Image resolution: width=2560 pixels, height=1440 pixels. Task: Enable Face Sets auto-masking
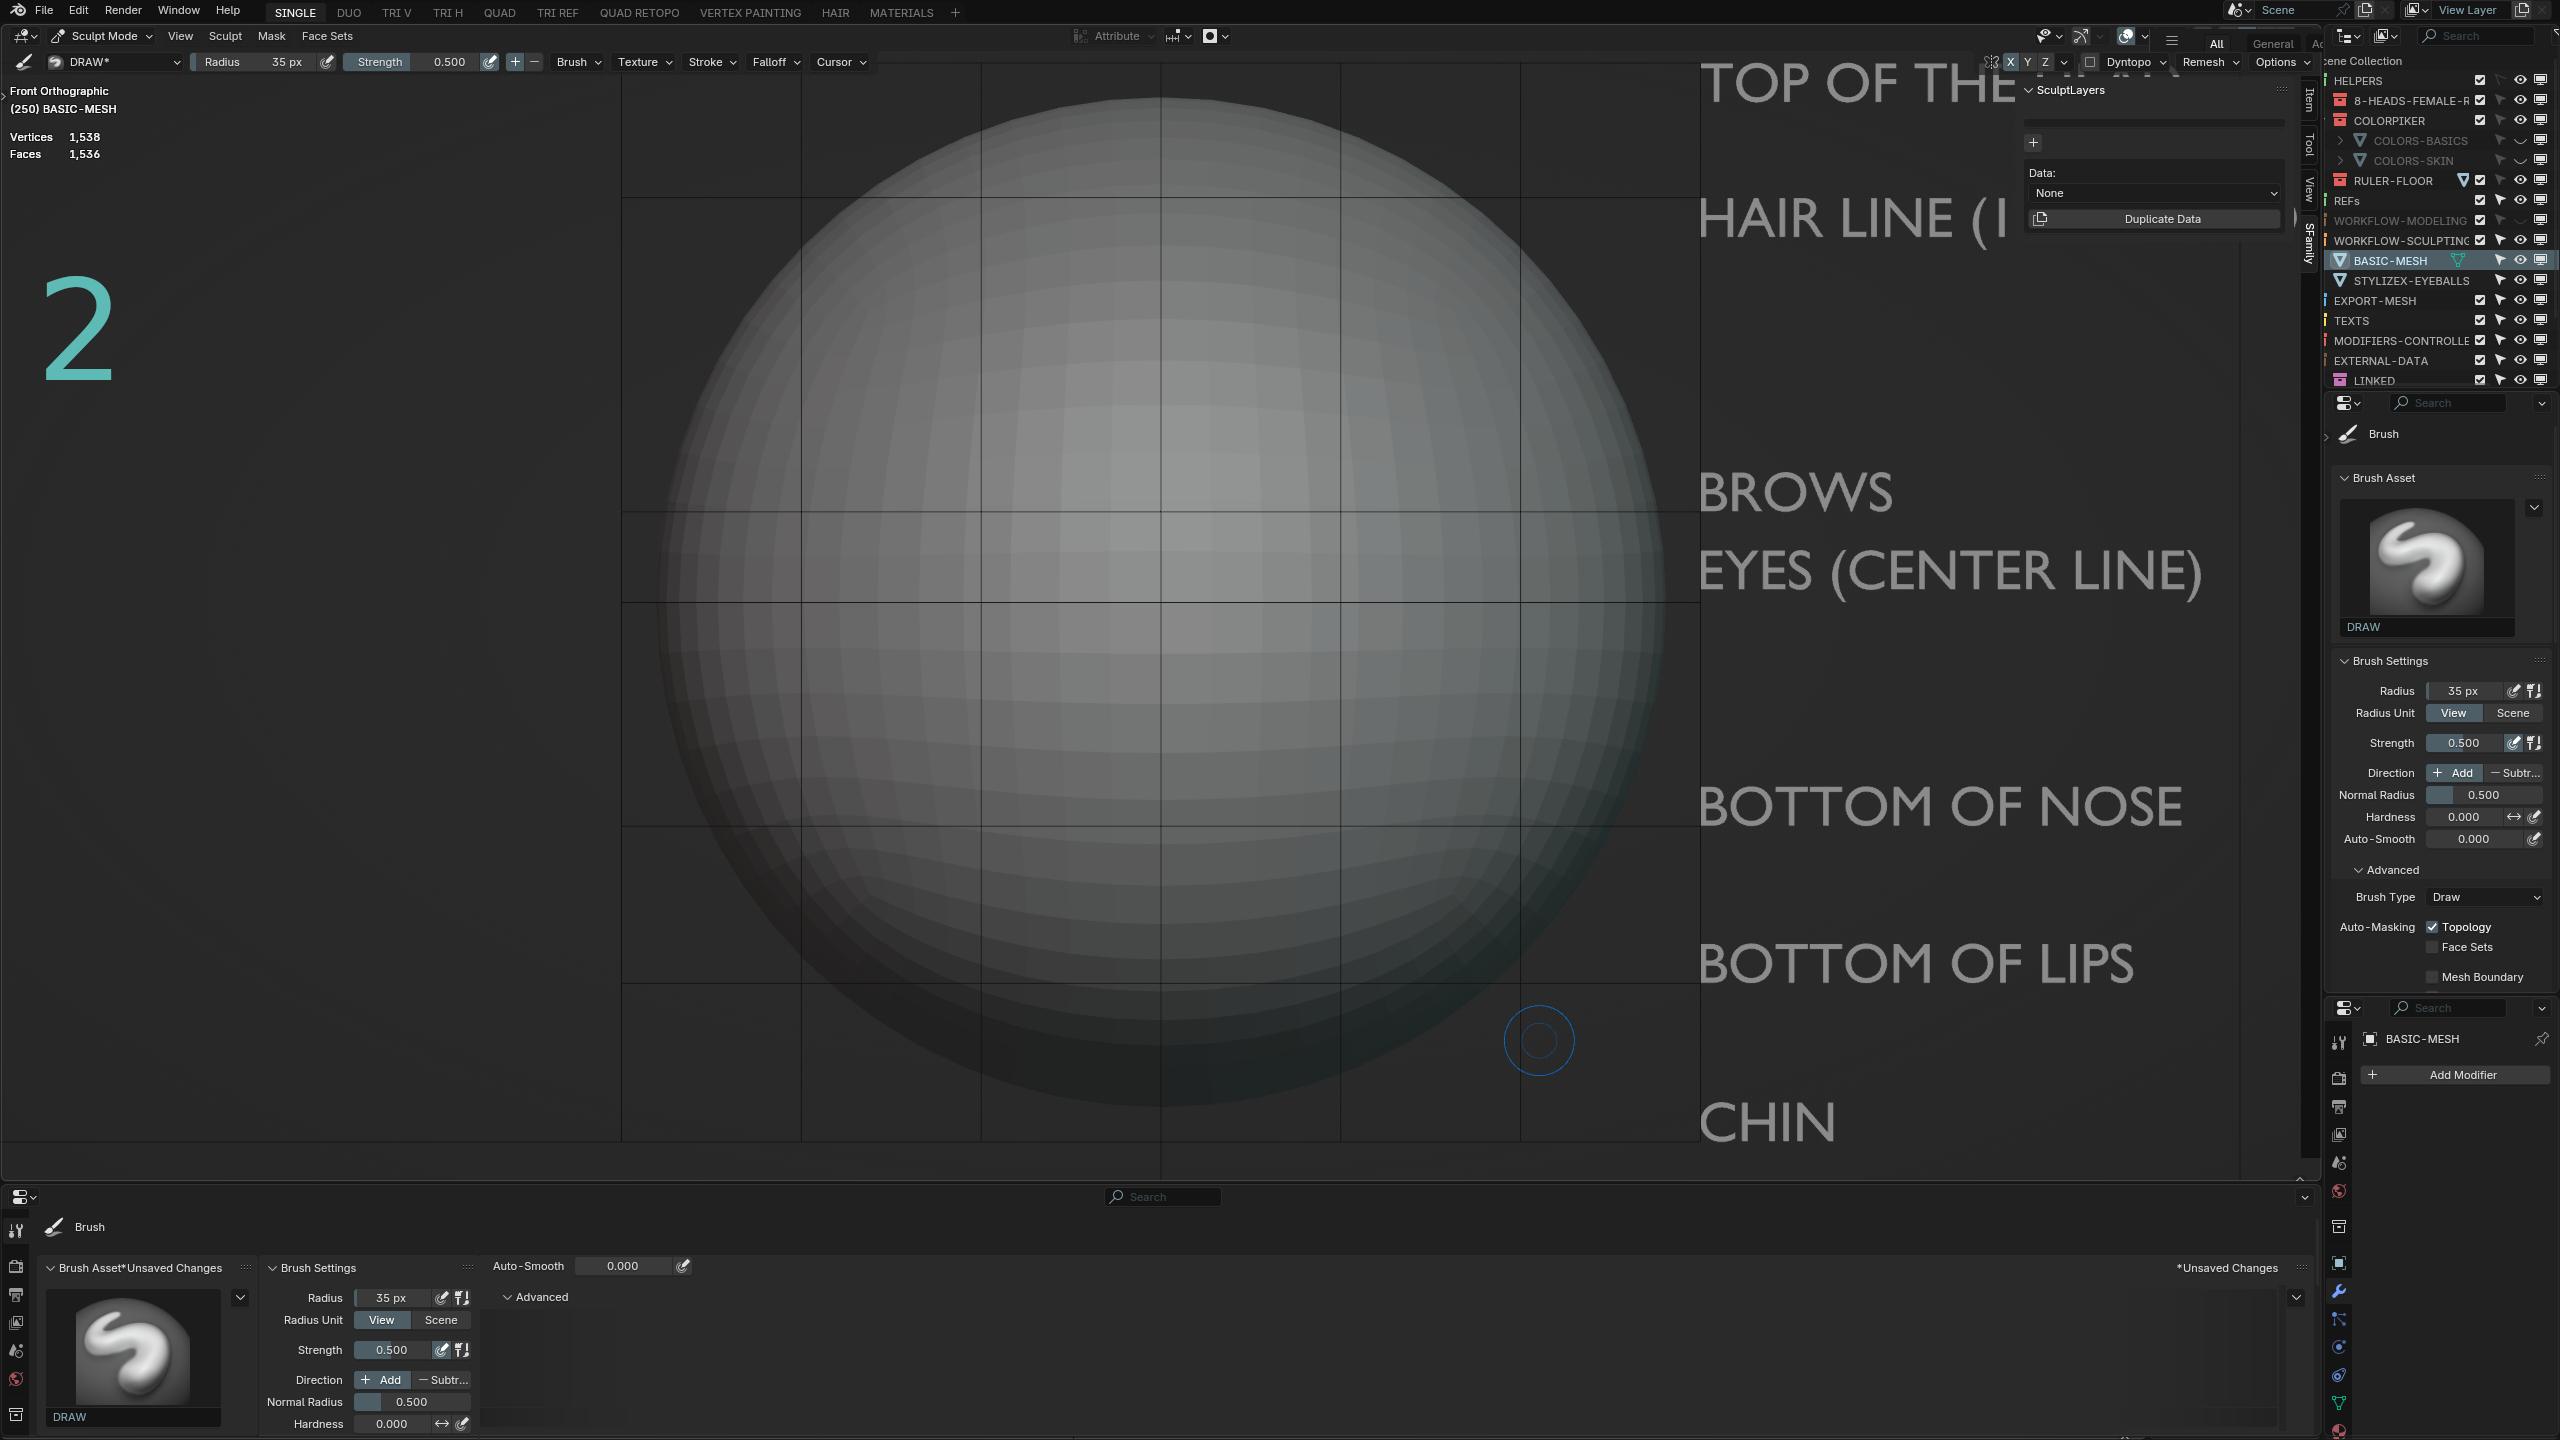(x=2432, y=947)
